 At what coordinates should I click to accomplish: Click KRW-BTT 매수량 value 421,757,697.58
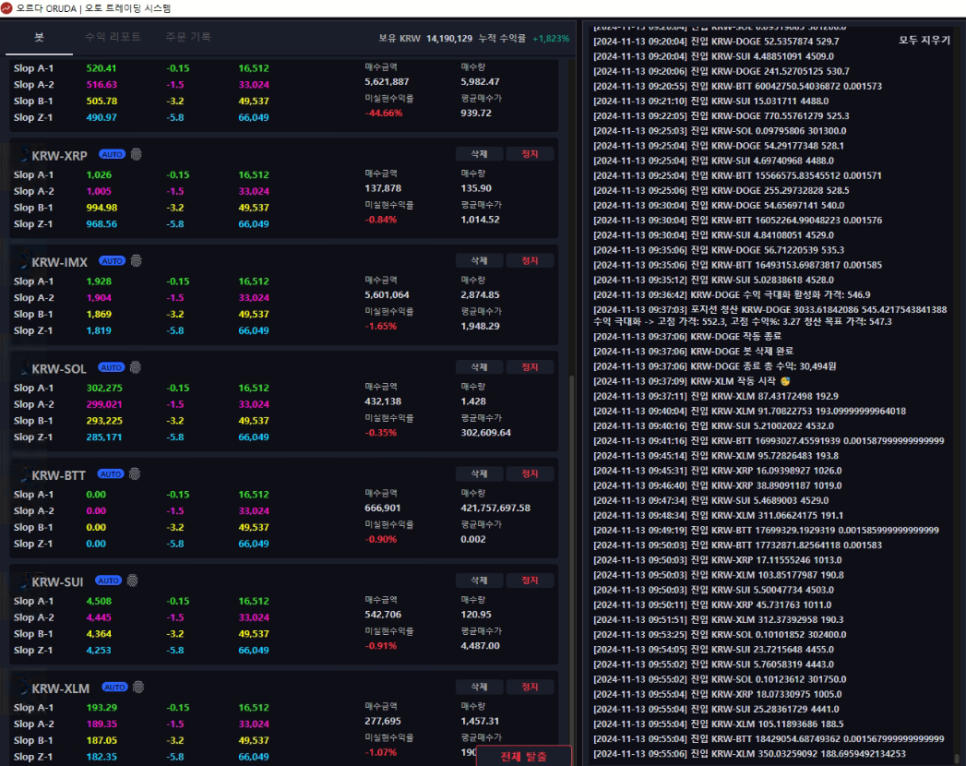point(495,508)
